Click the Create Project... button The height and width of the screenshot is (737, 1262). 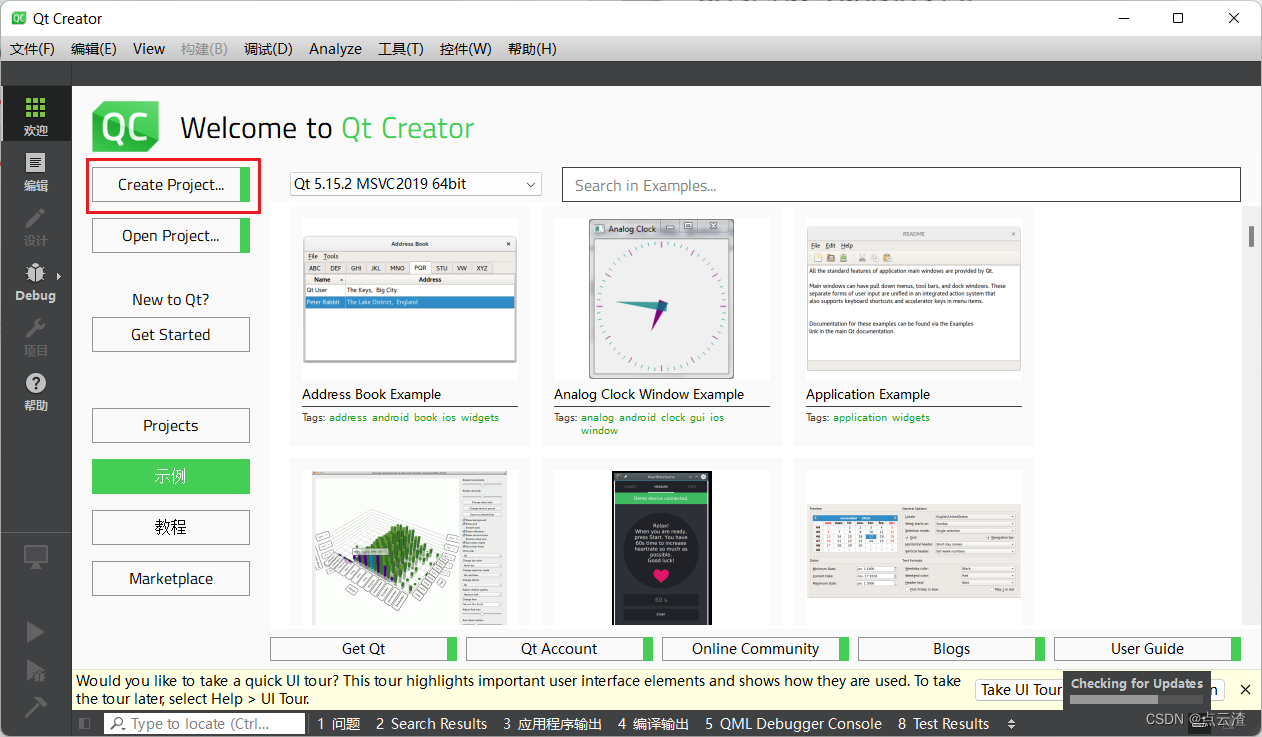coord(171,185)
